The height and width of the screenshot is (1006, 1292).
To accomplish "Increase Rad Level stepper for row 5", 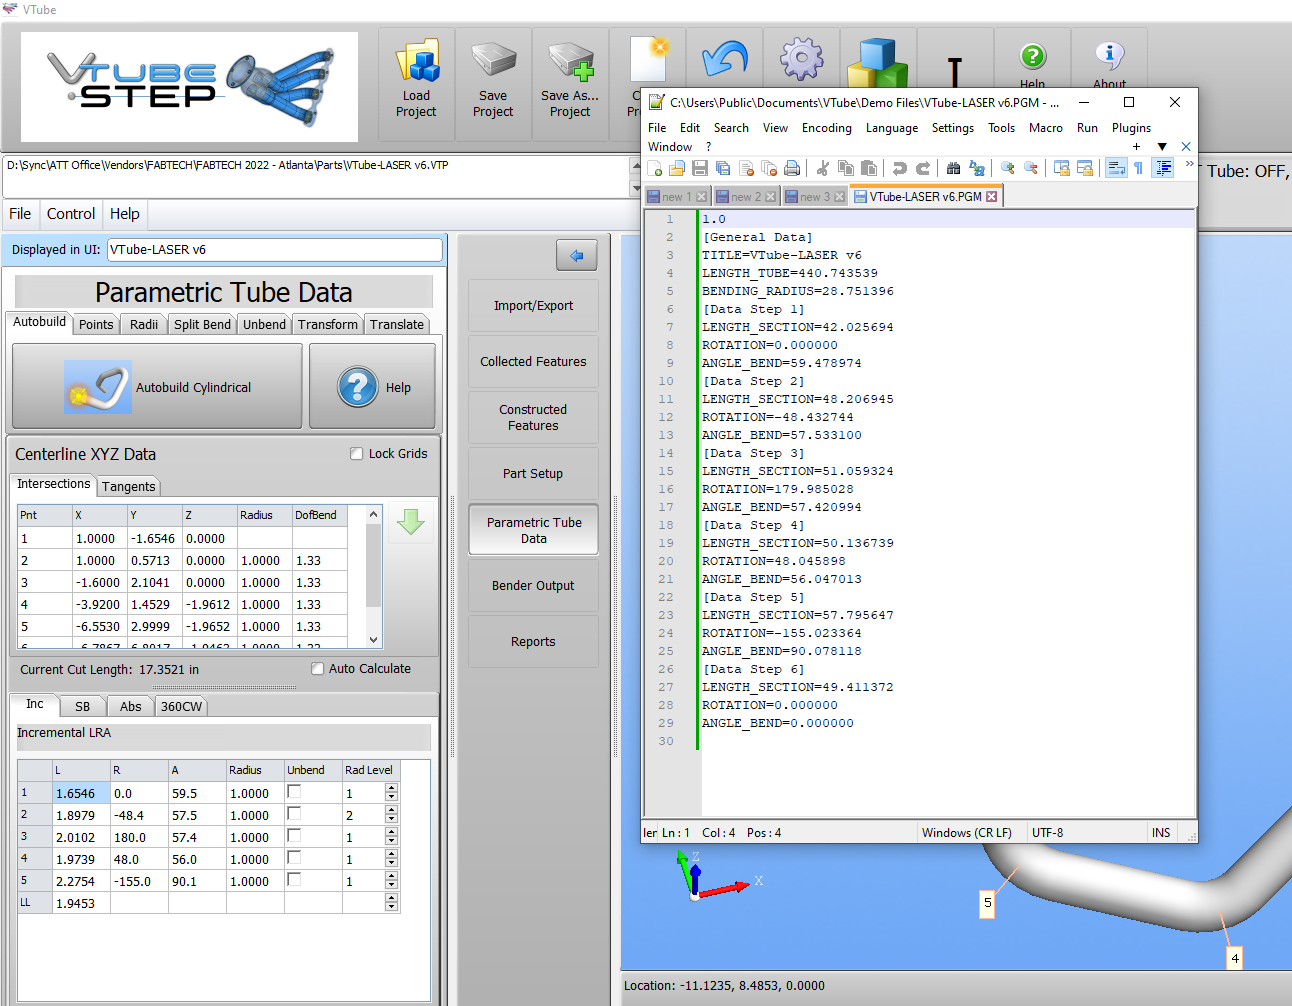I will 391,876.
